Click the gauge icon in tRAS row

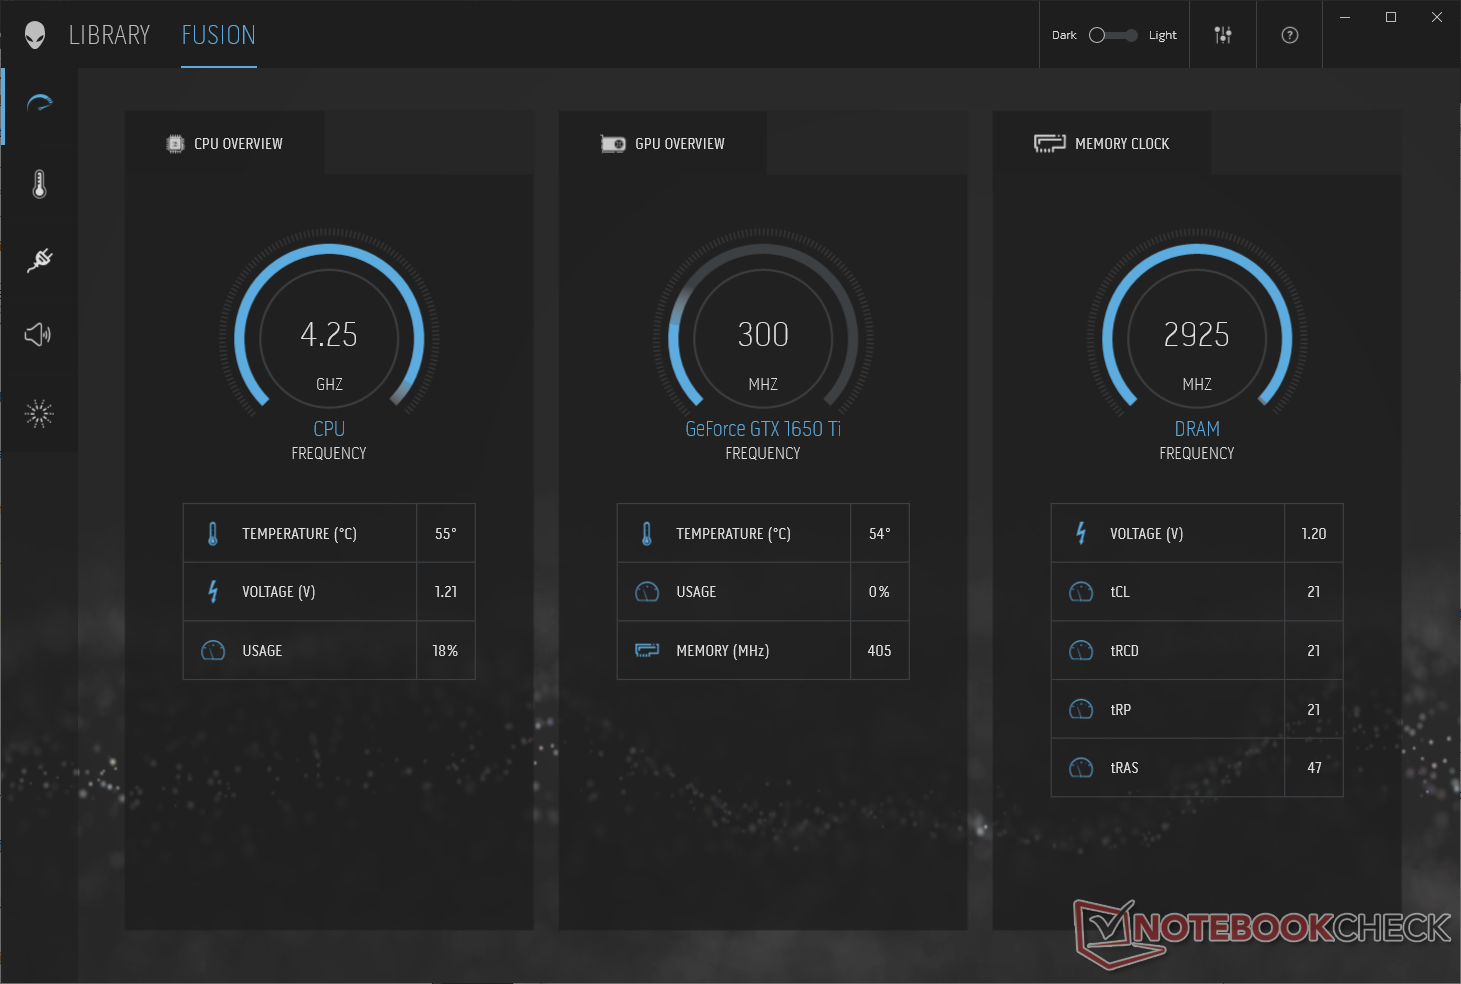point(1081,768)
